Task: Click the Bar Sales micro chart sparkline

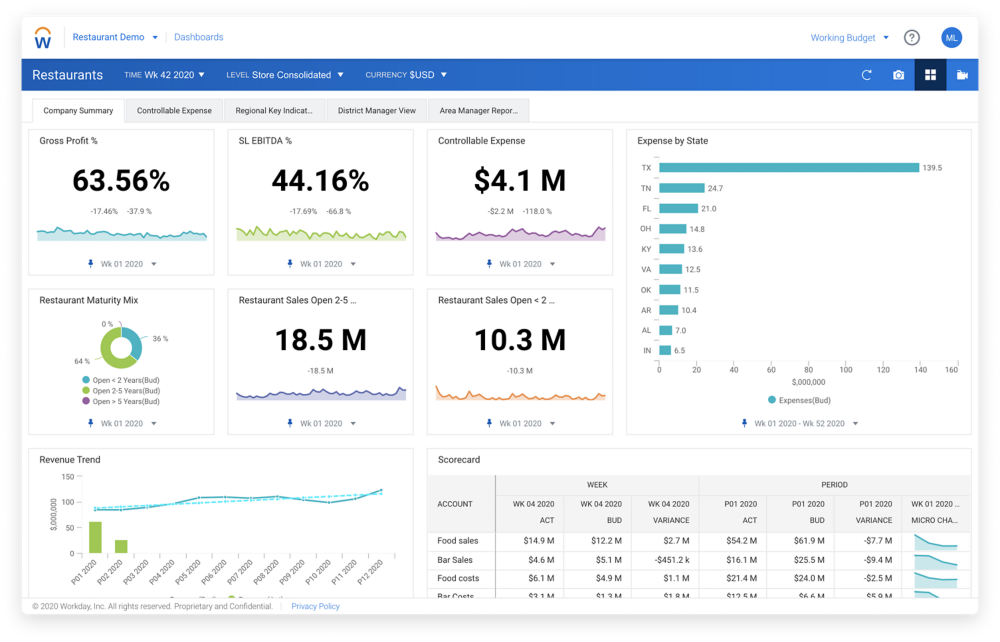Action: pyautogui.click(x=936, y=560)
